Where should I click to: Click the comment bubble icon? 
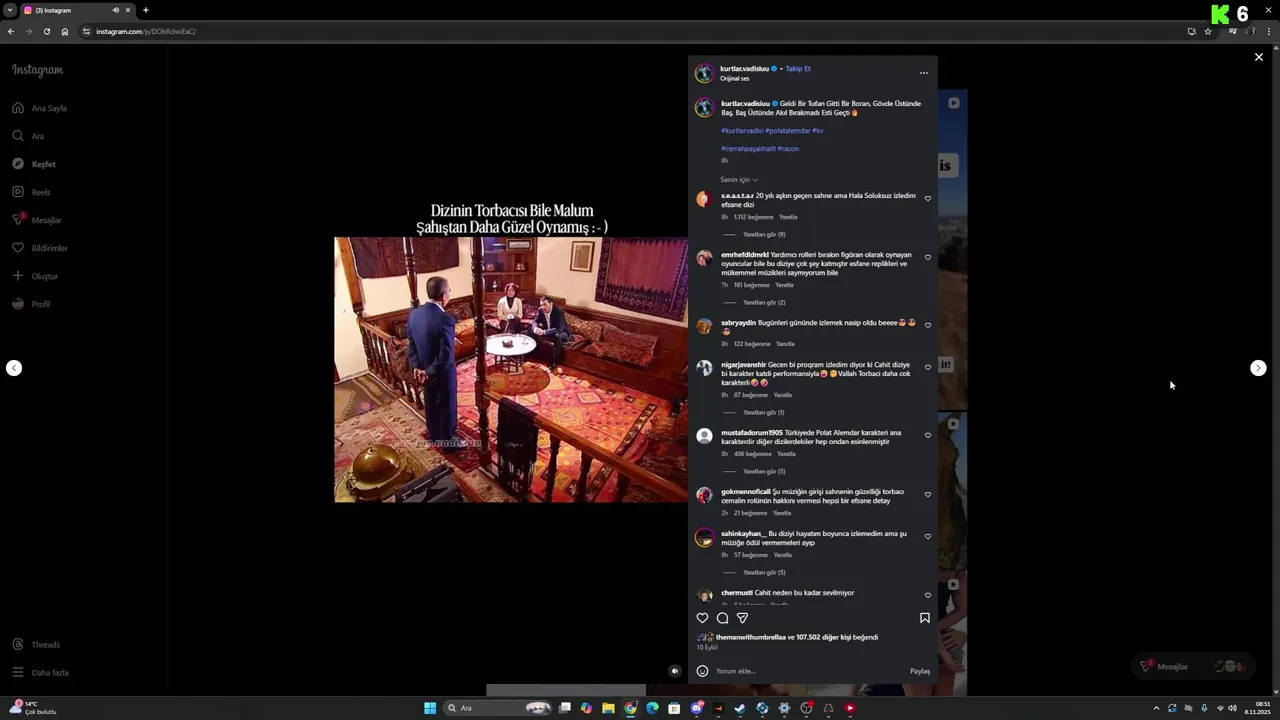[722, 618]
